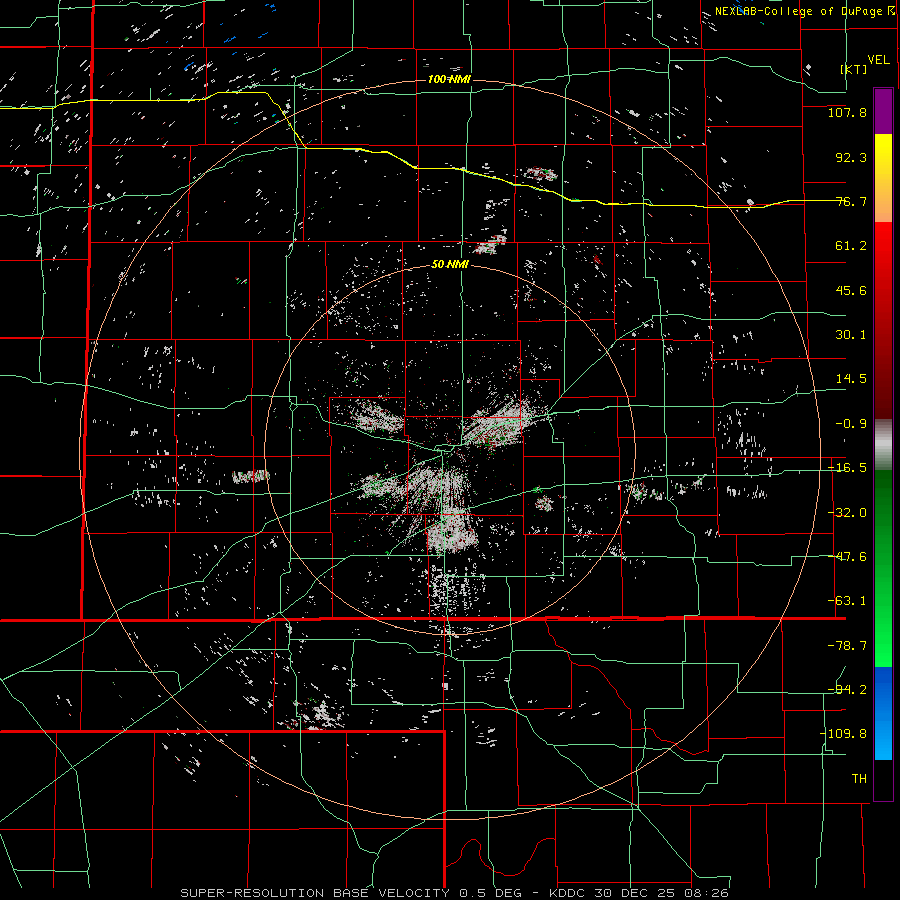Select the -78.7 velocity scale value
The width and height of the screenshot is (900, 900).
tap(847, 646)
